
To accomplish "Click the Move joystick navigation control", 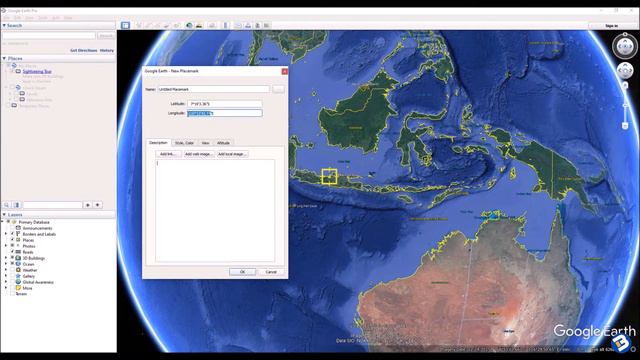I will (x=624, y=71).
